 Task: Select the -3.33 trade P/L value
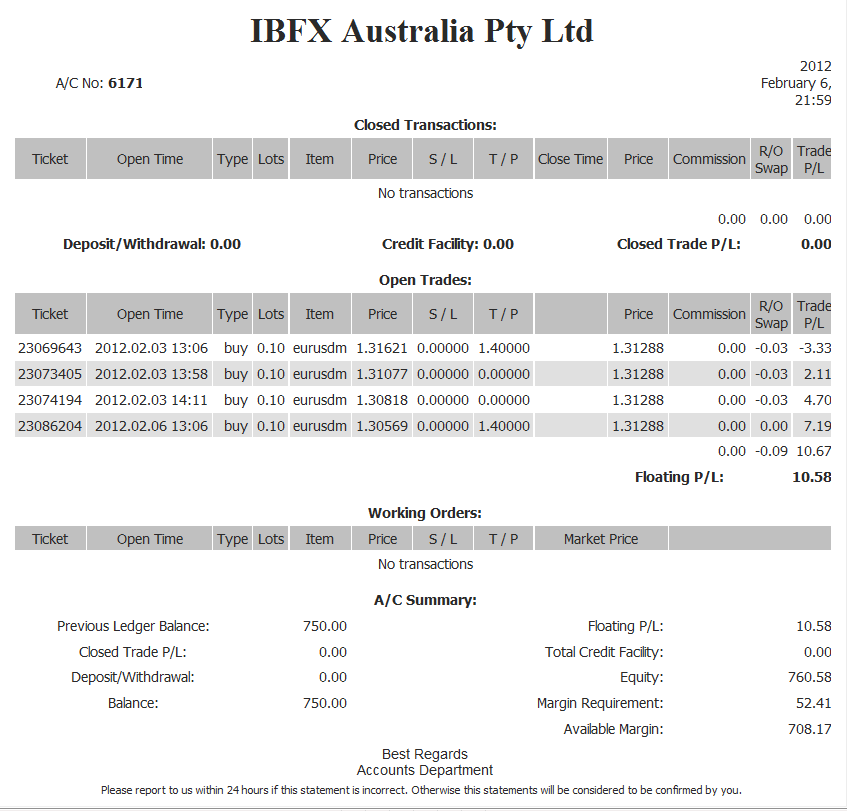point(814,348)
